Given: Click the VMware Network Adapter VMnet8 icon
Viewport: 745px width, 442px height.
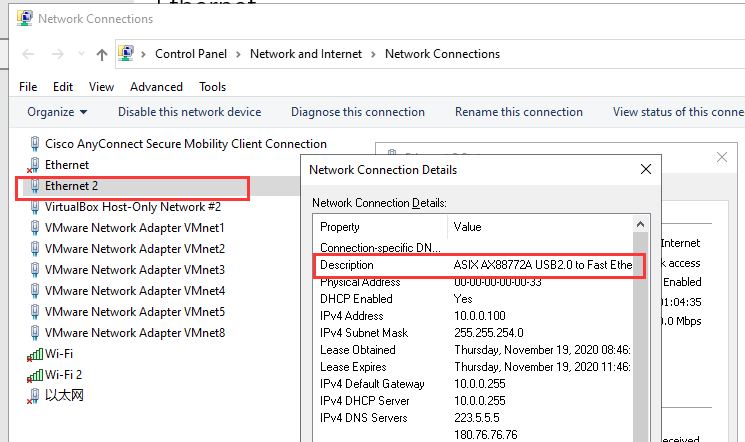Looking at the screenshot, I should (x=35, y=333).
